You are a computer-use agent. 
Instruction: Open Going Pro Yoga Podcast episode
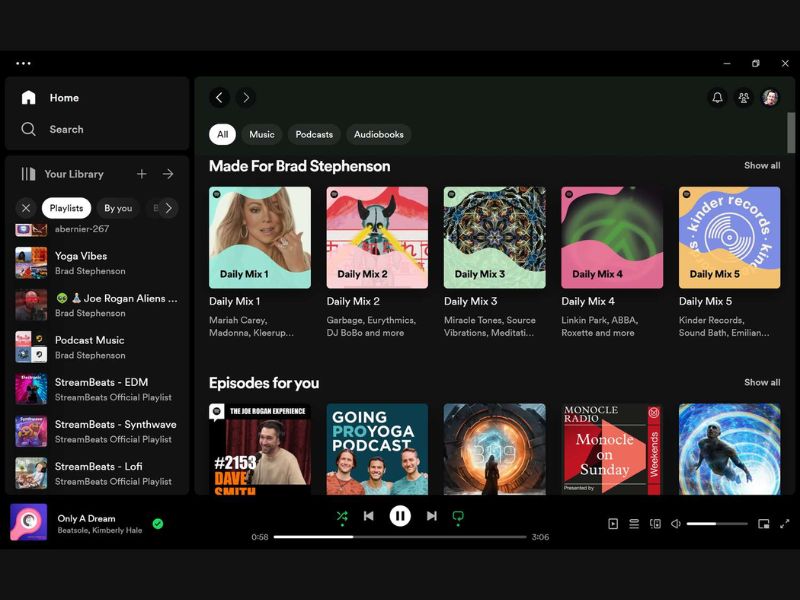[377, 449]
